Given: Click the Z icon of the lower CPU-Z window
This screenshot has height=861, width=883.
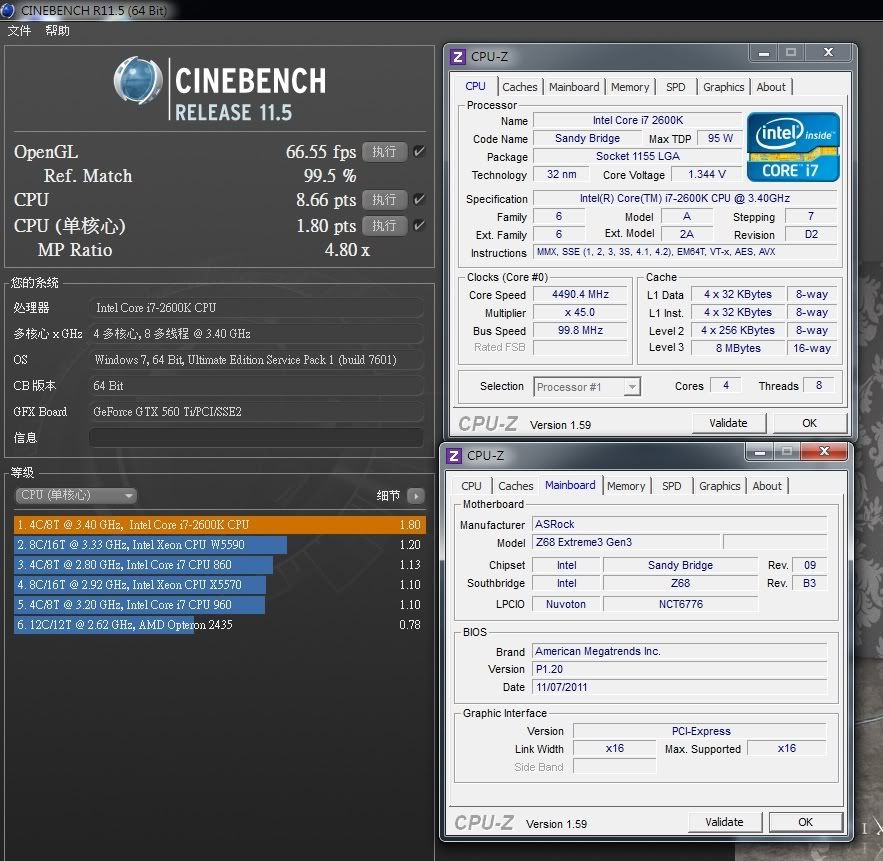Looking at the screenshot, I should (454, 456).
